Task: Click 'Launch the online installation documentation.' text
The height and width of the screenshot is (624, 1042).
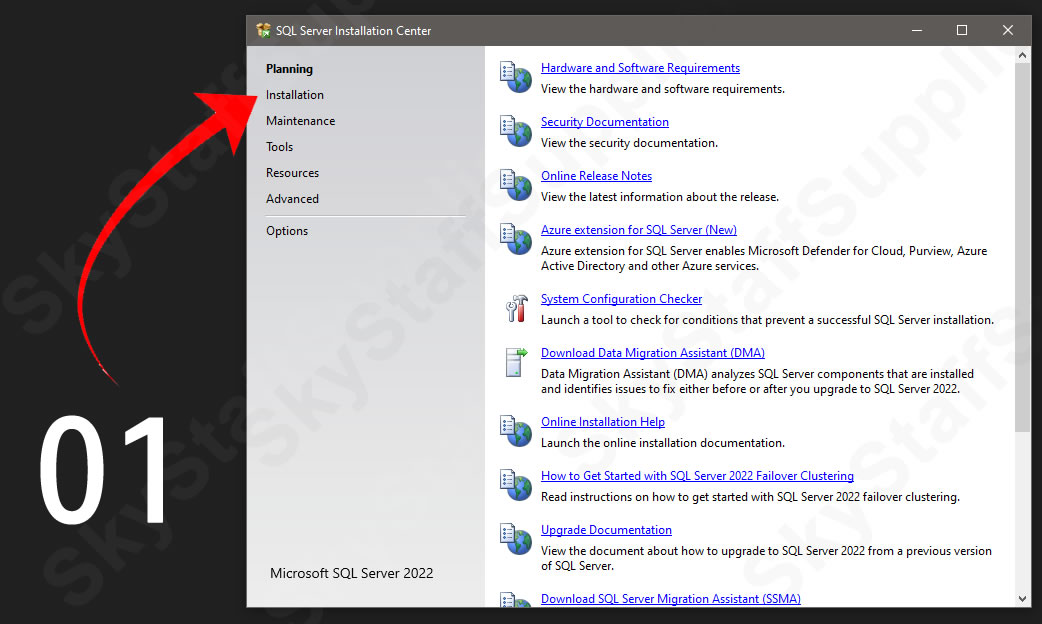Action: [663, 443]
